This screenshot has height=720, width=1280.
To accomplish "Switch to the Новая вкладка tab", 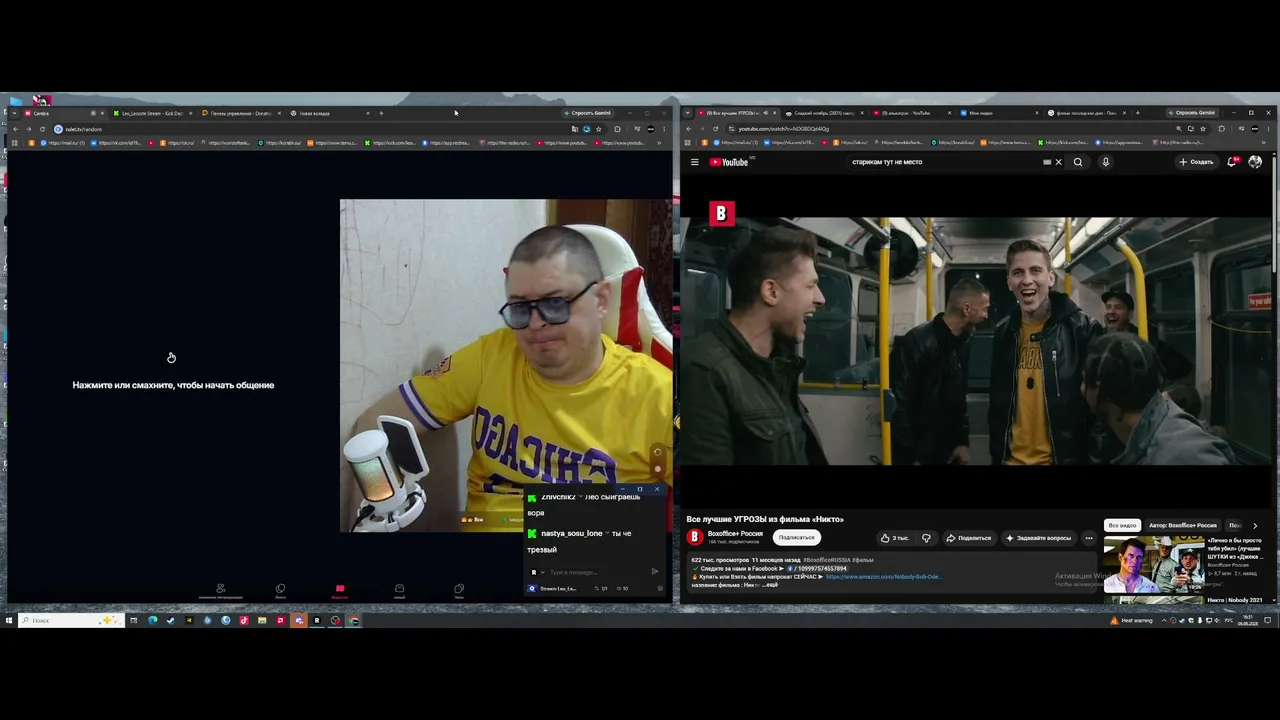I will click(329, 113).
